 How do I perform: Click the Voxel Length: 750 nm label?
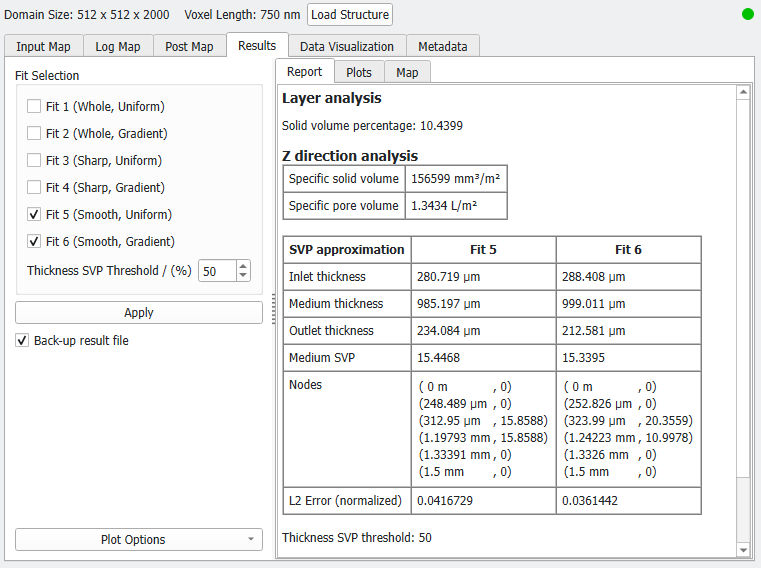tap(242, 15)
